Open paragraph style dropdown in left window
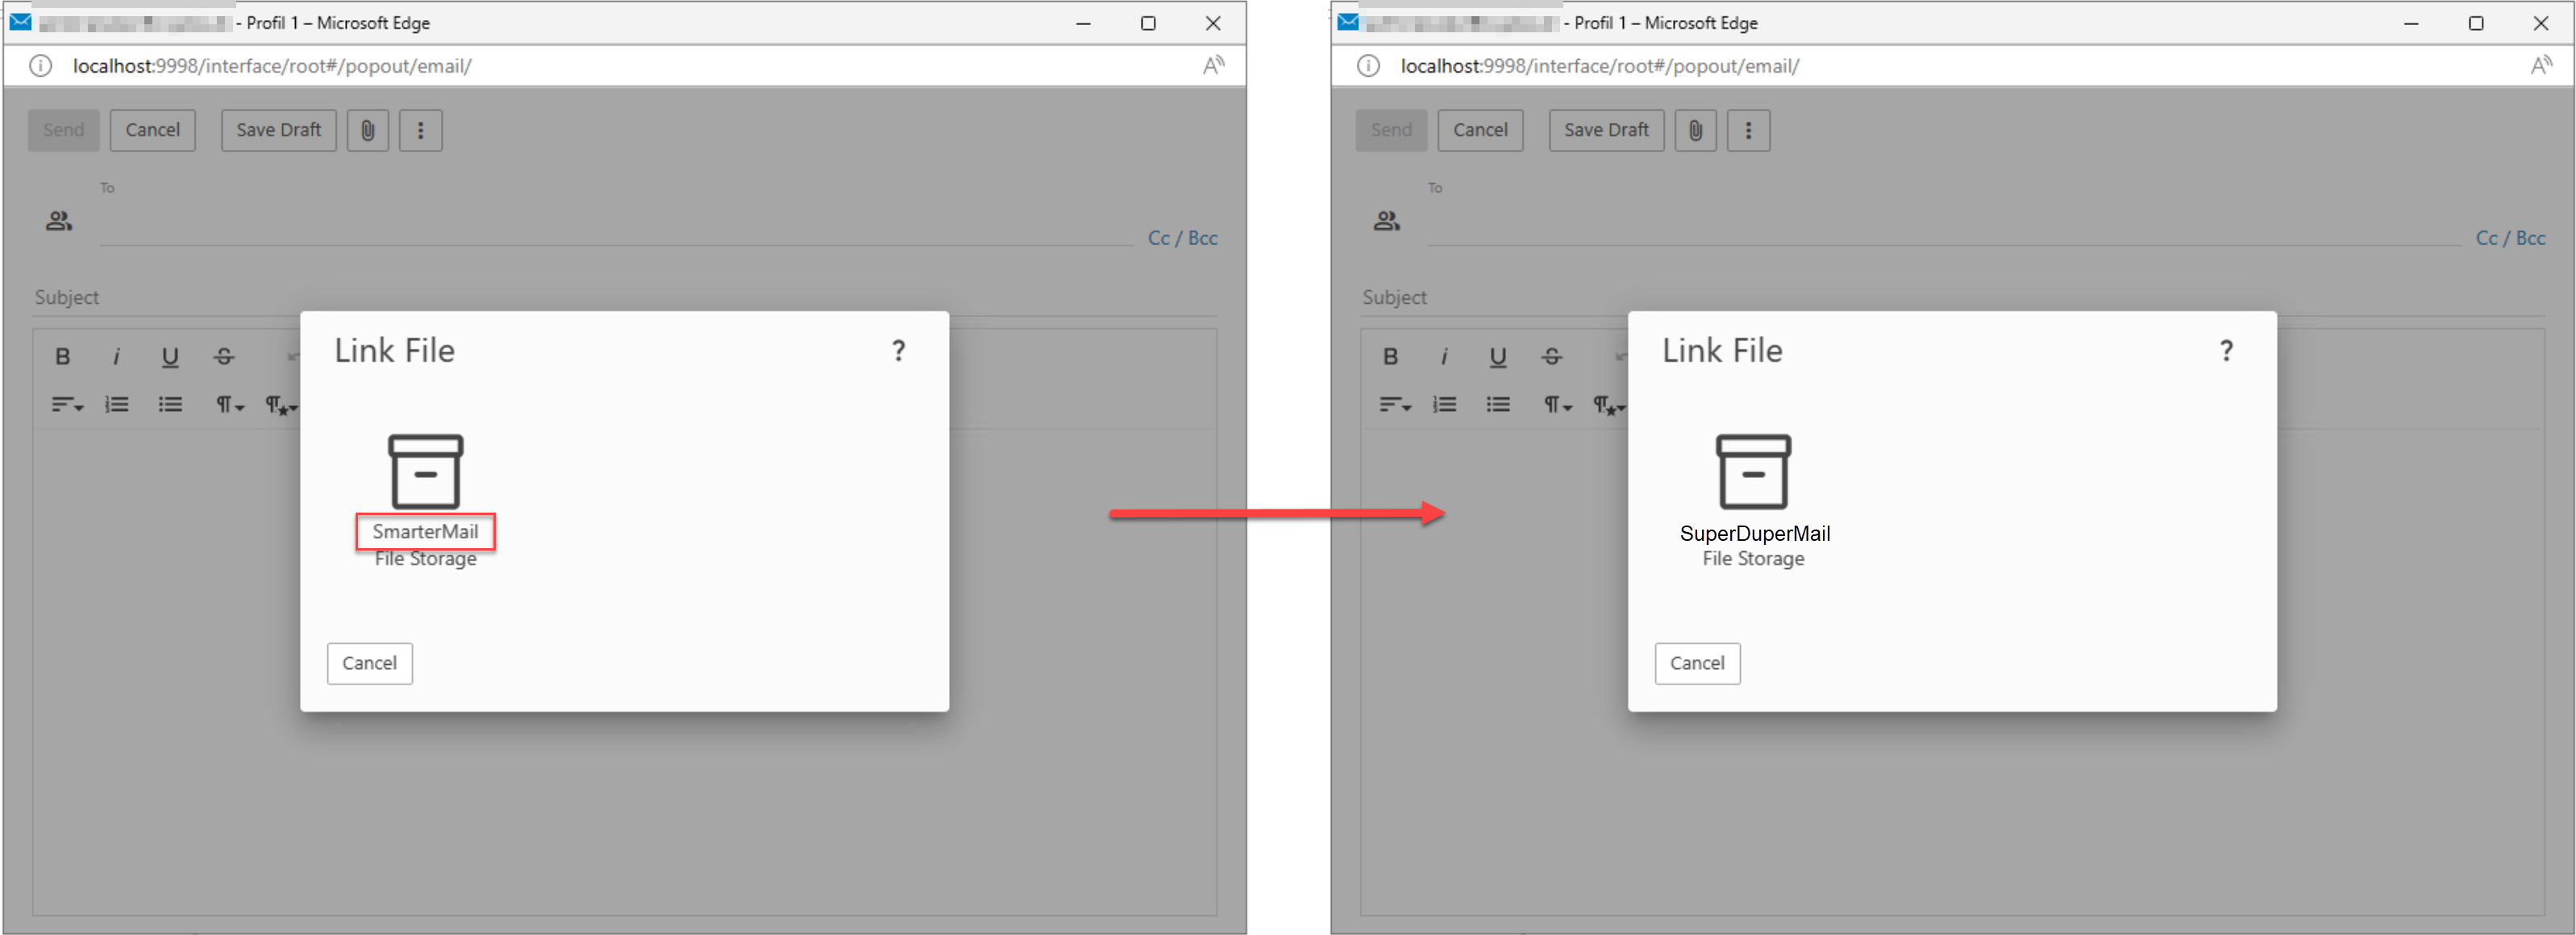This screenshot has width=2576, height=935. pos(282,405)
